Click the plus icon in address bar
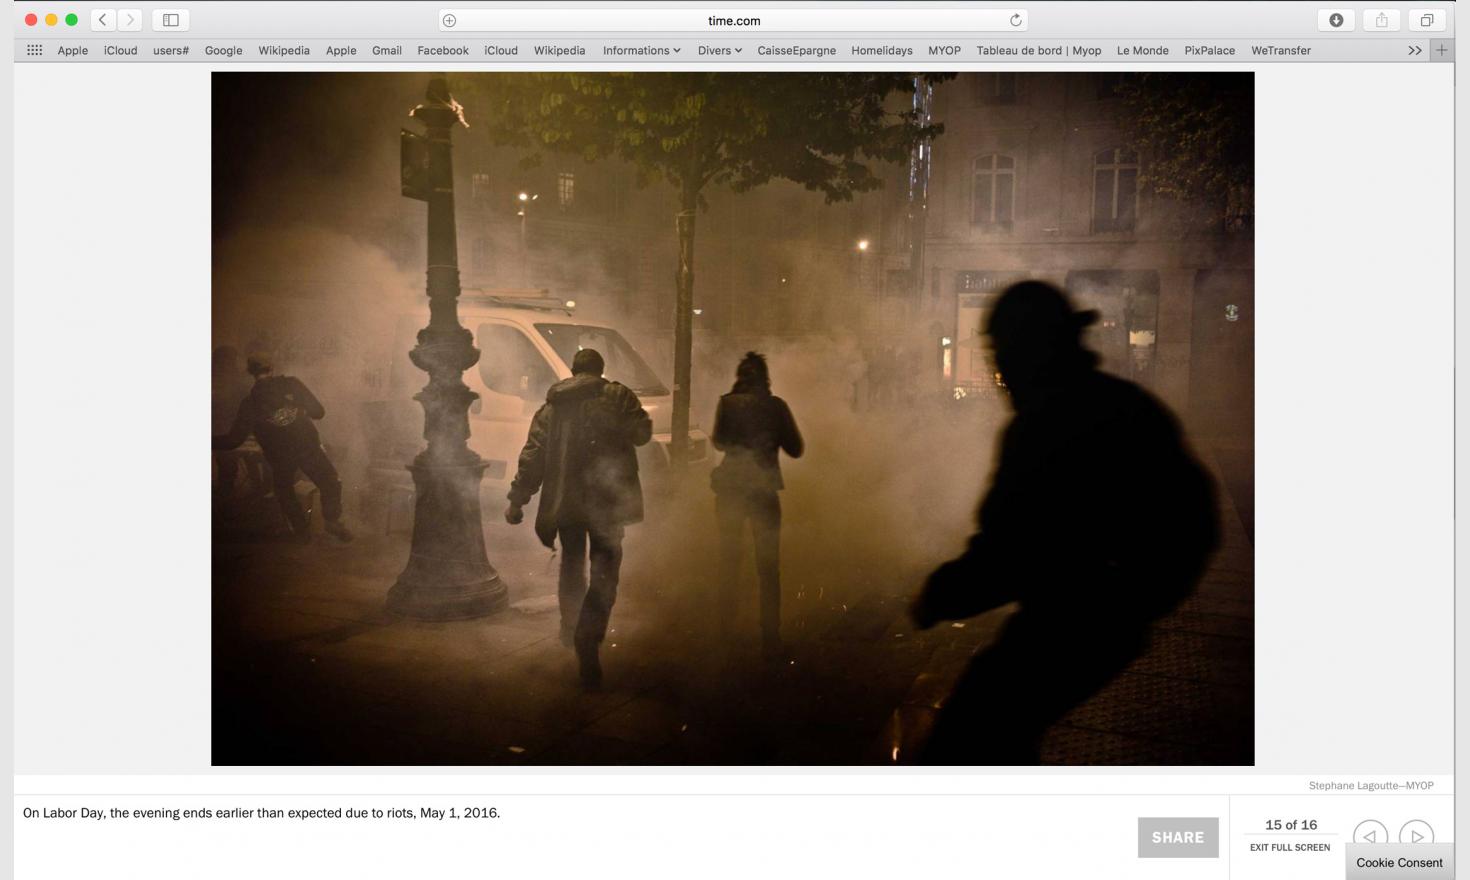Viewport: 1470px width, 880px height. 450,20
